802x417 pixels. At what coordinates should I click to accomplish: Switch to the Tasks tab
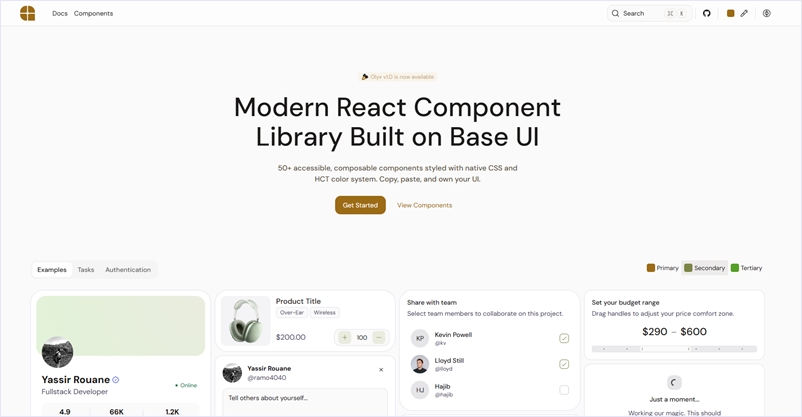tap(86, 269)
